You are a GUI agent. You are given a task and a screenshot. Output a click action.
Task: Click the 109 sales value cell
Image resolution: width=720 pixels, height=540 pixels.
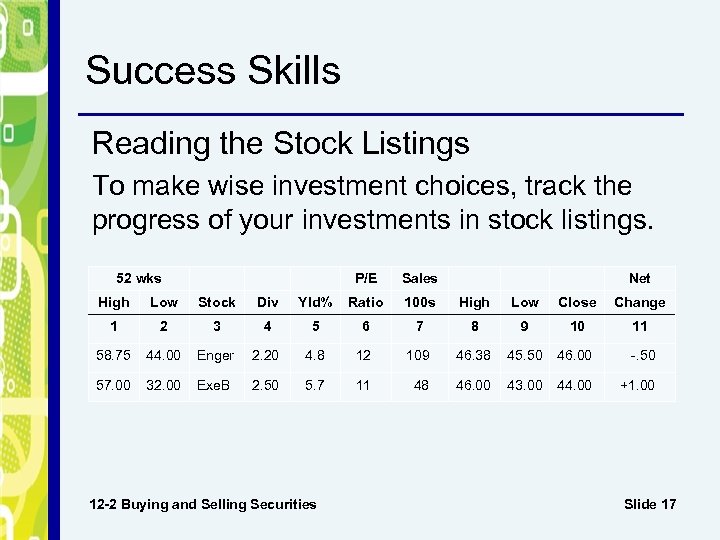tap(419, 355)
